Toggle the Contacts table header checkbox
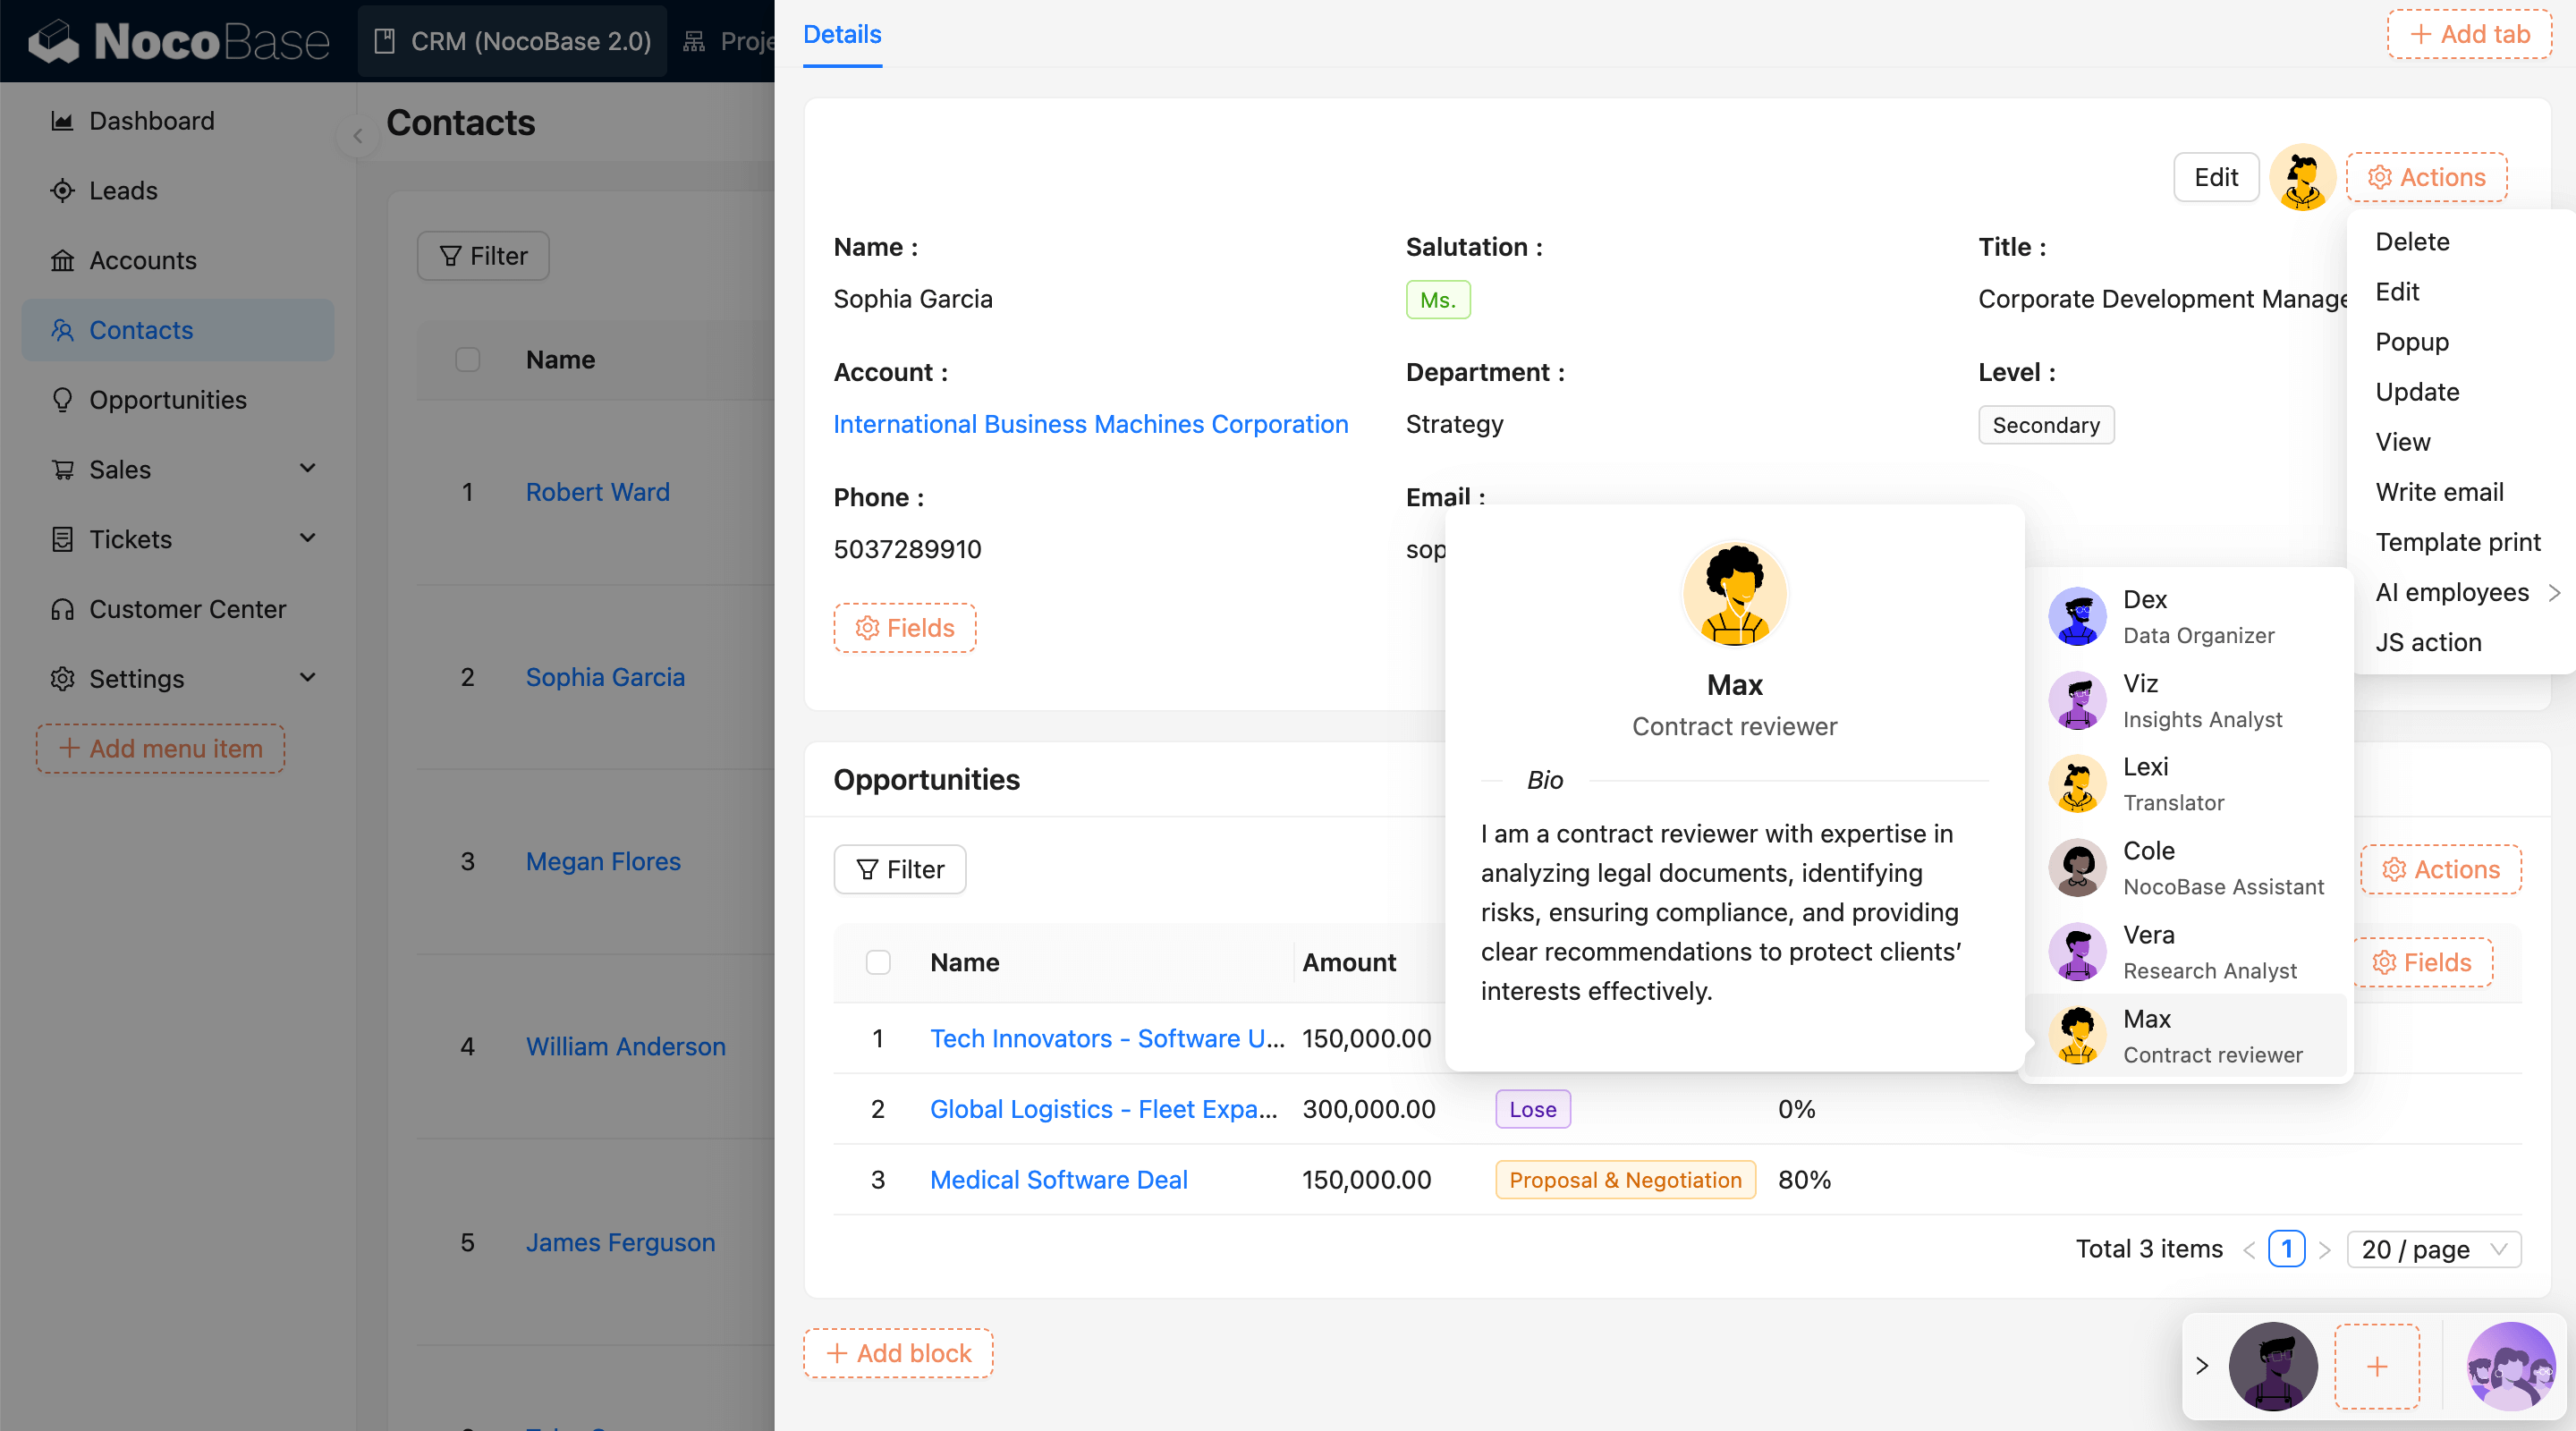The width and height of the screenshot is (2576, 1431). click(x=467, y=359)
